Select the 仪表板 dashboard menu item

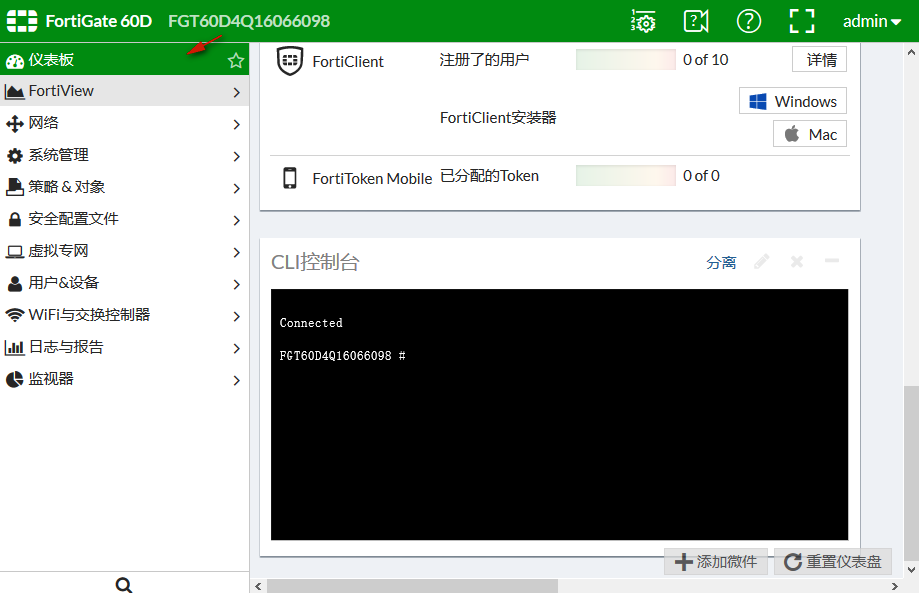tap(124, 60)
